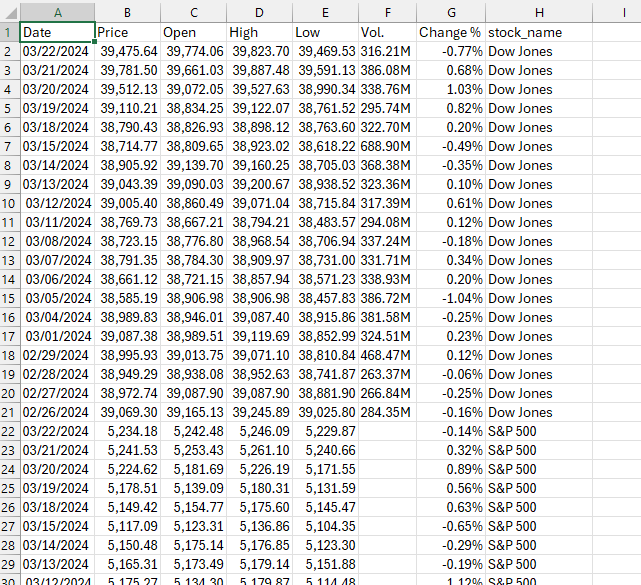Click the low cell 38,761.52

click(325, 108)
